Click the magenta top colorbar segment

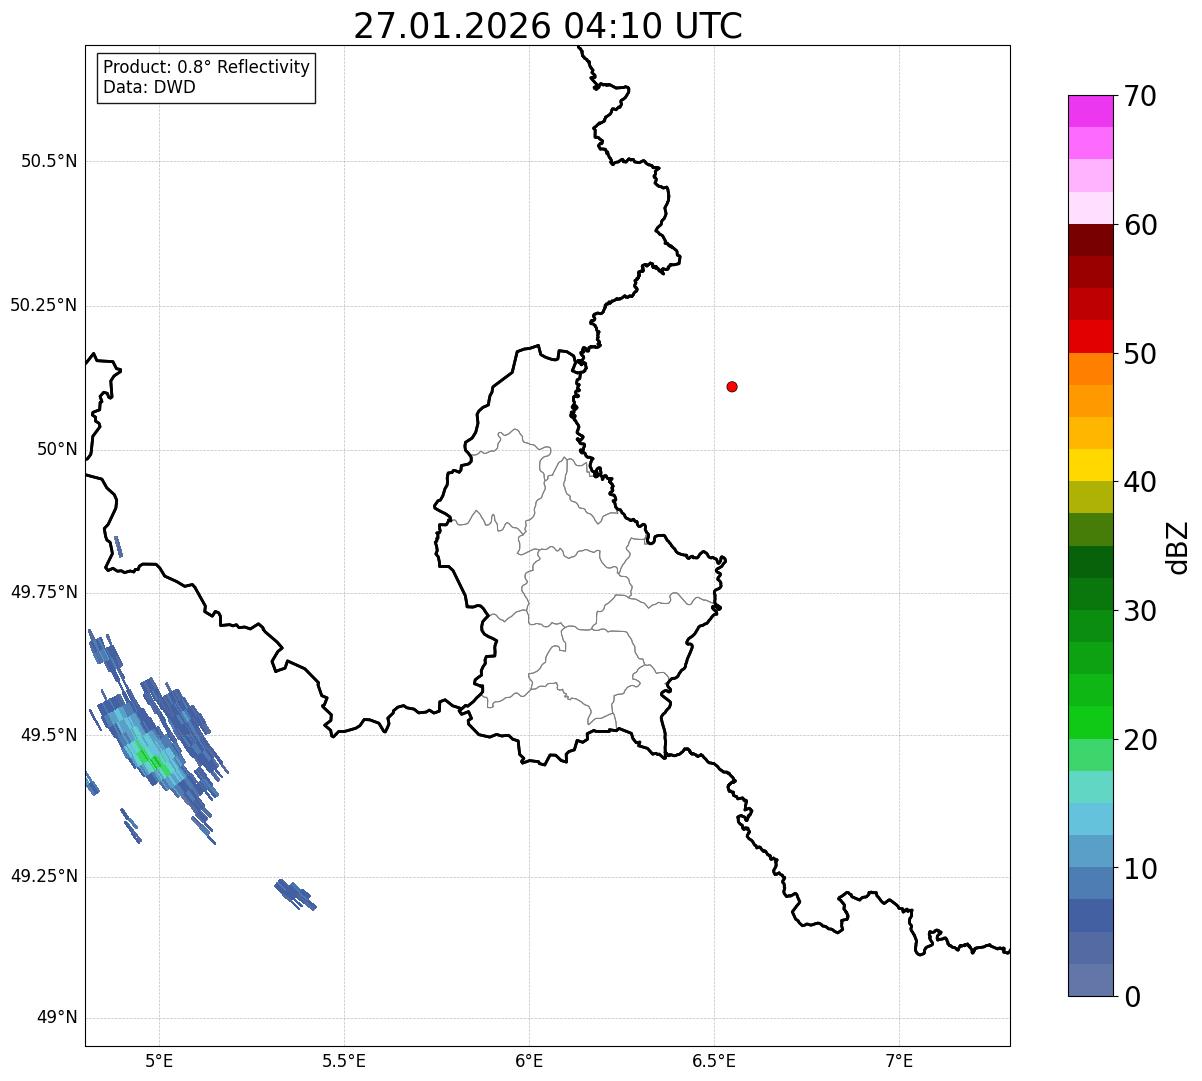pyautogui.click(x=1090, y=111)
